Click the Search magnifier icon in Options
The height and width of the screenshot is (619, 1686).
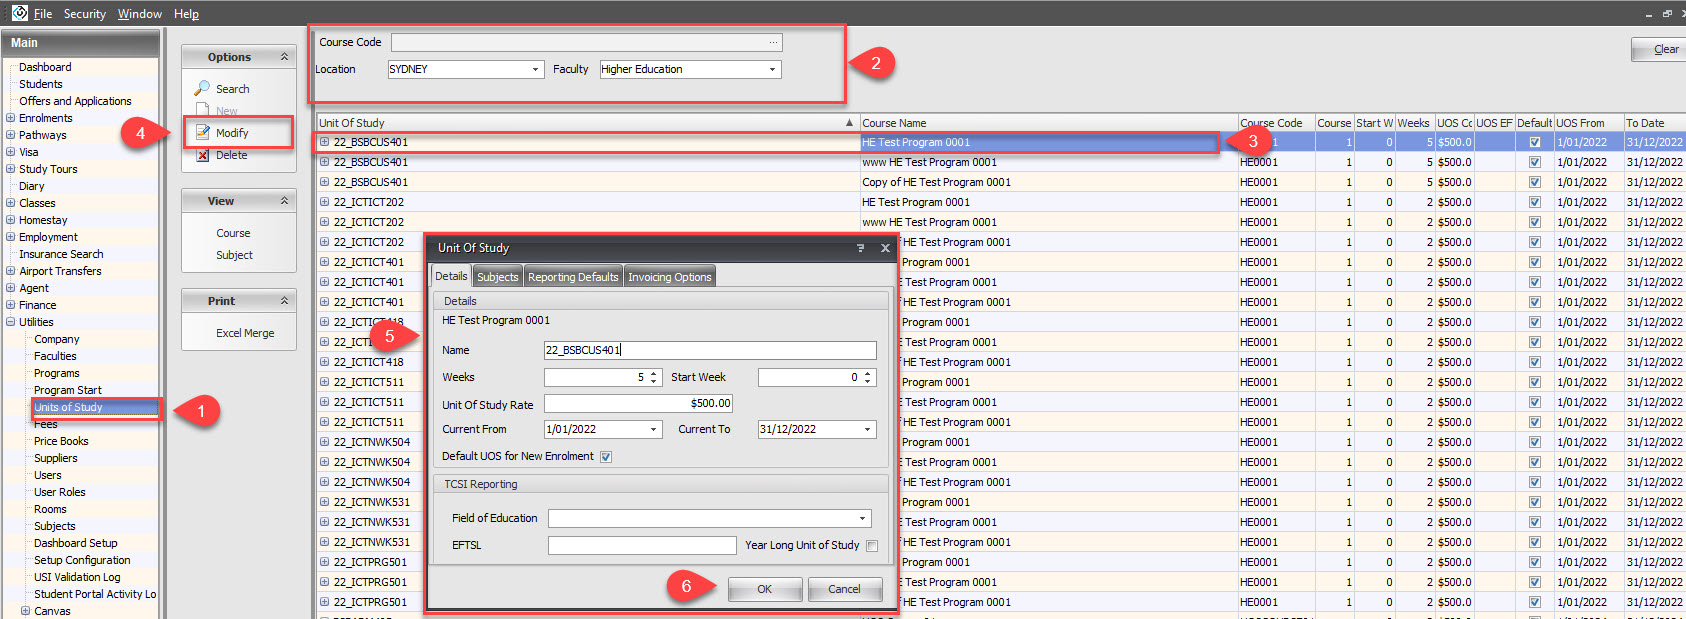coord(203,88)
